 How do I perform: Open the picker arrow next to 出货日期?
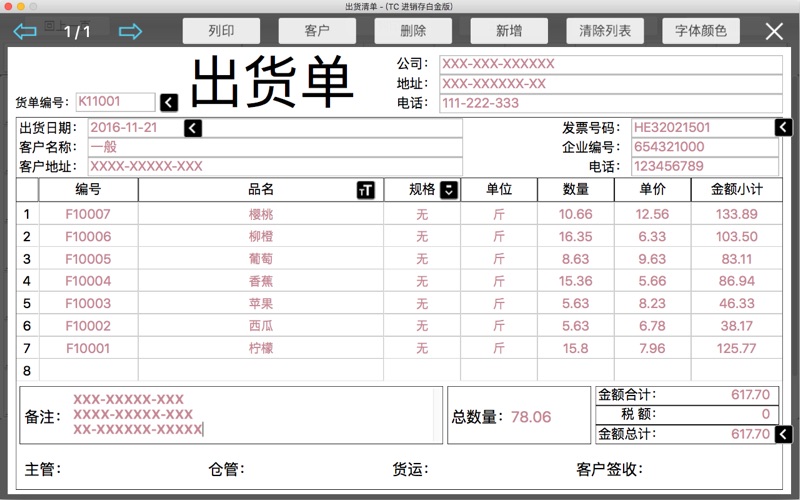click(193, 128)
